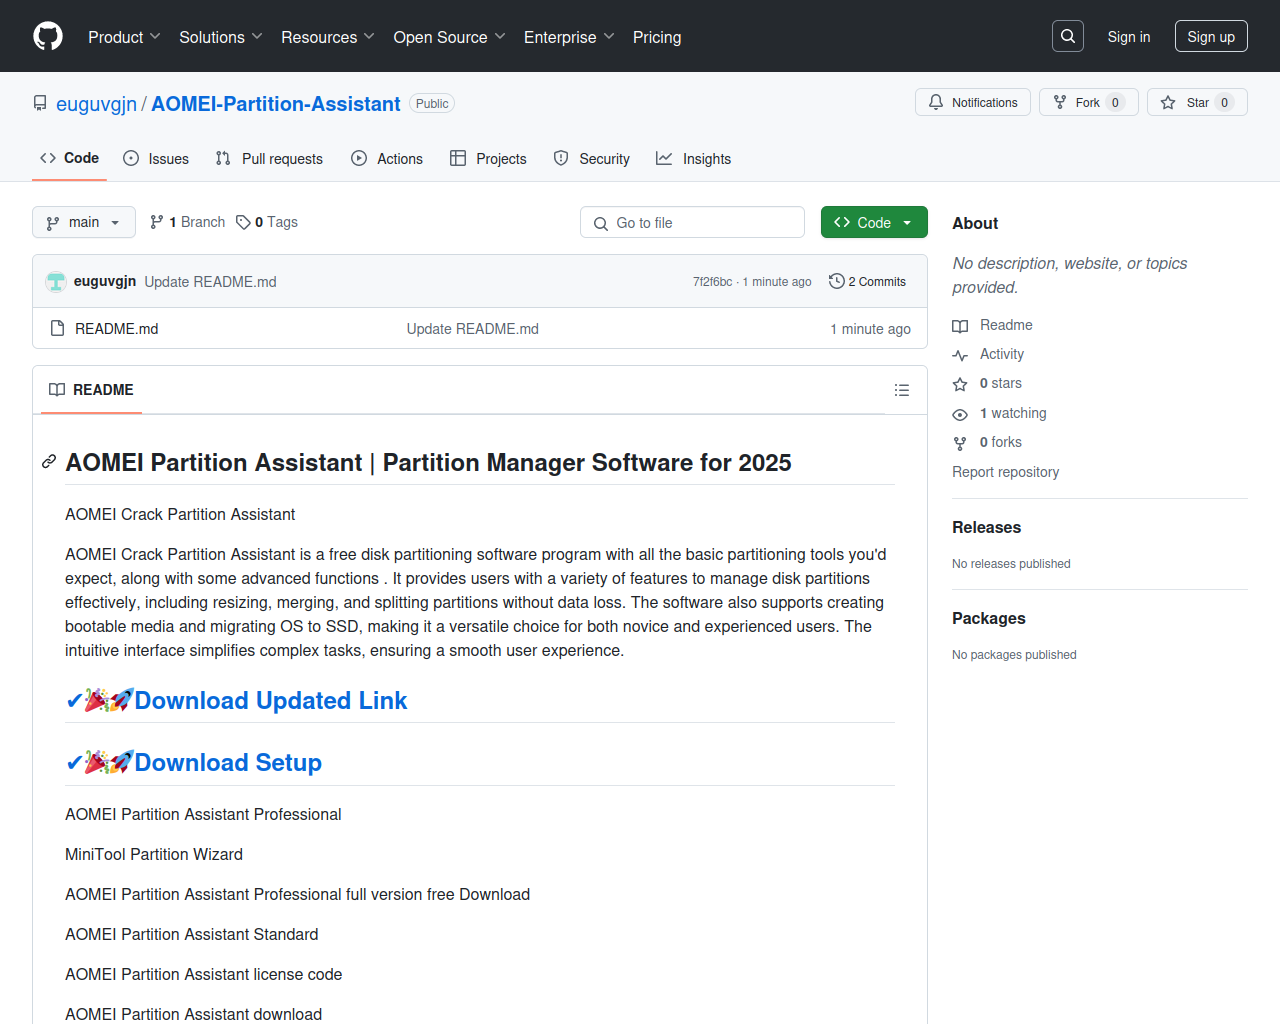Open the Open Source menu
1280x1024 pixels.
click(x=450, y=37)
